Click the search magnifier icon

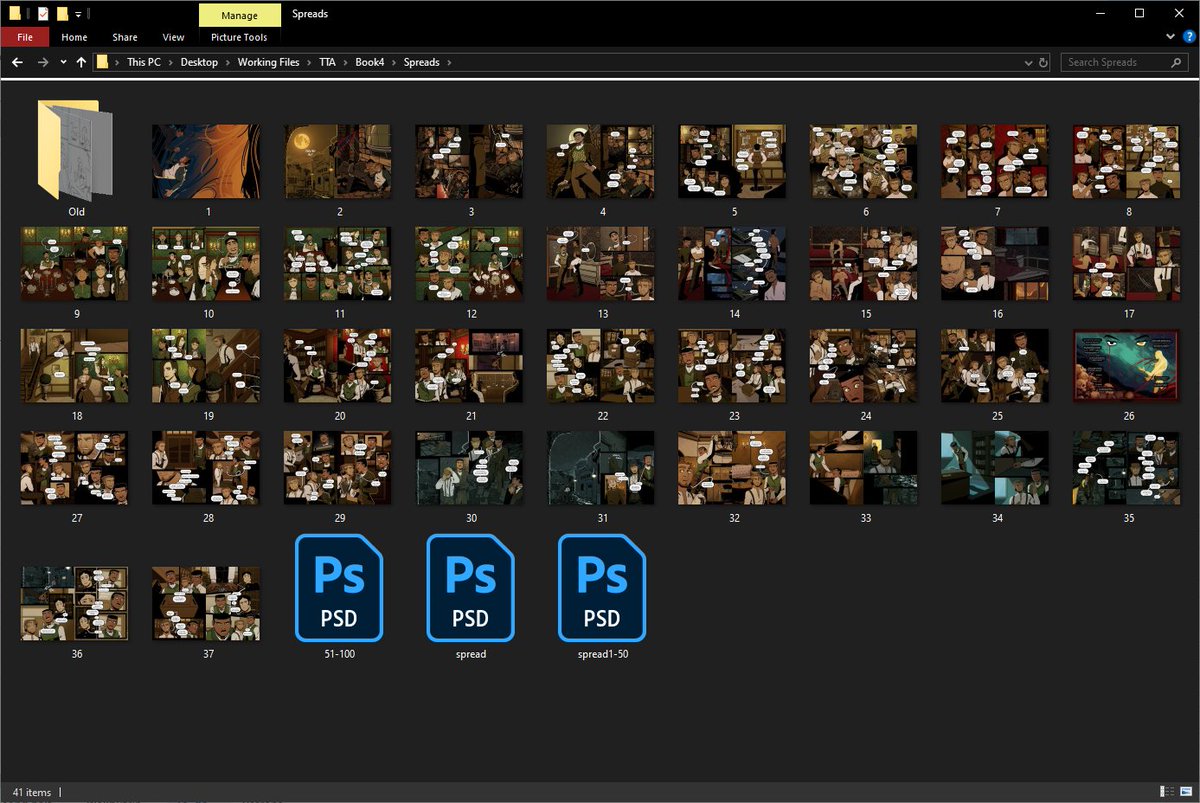pyautogui.click(x=1176, y=62)
